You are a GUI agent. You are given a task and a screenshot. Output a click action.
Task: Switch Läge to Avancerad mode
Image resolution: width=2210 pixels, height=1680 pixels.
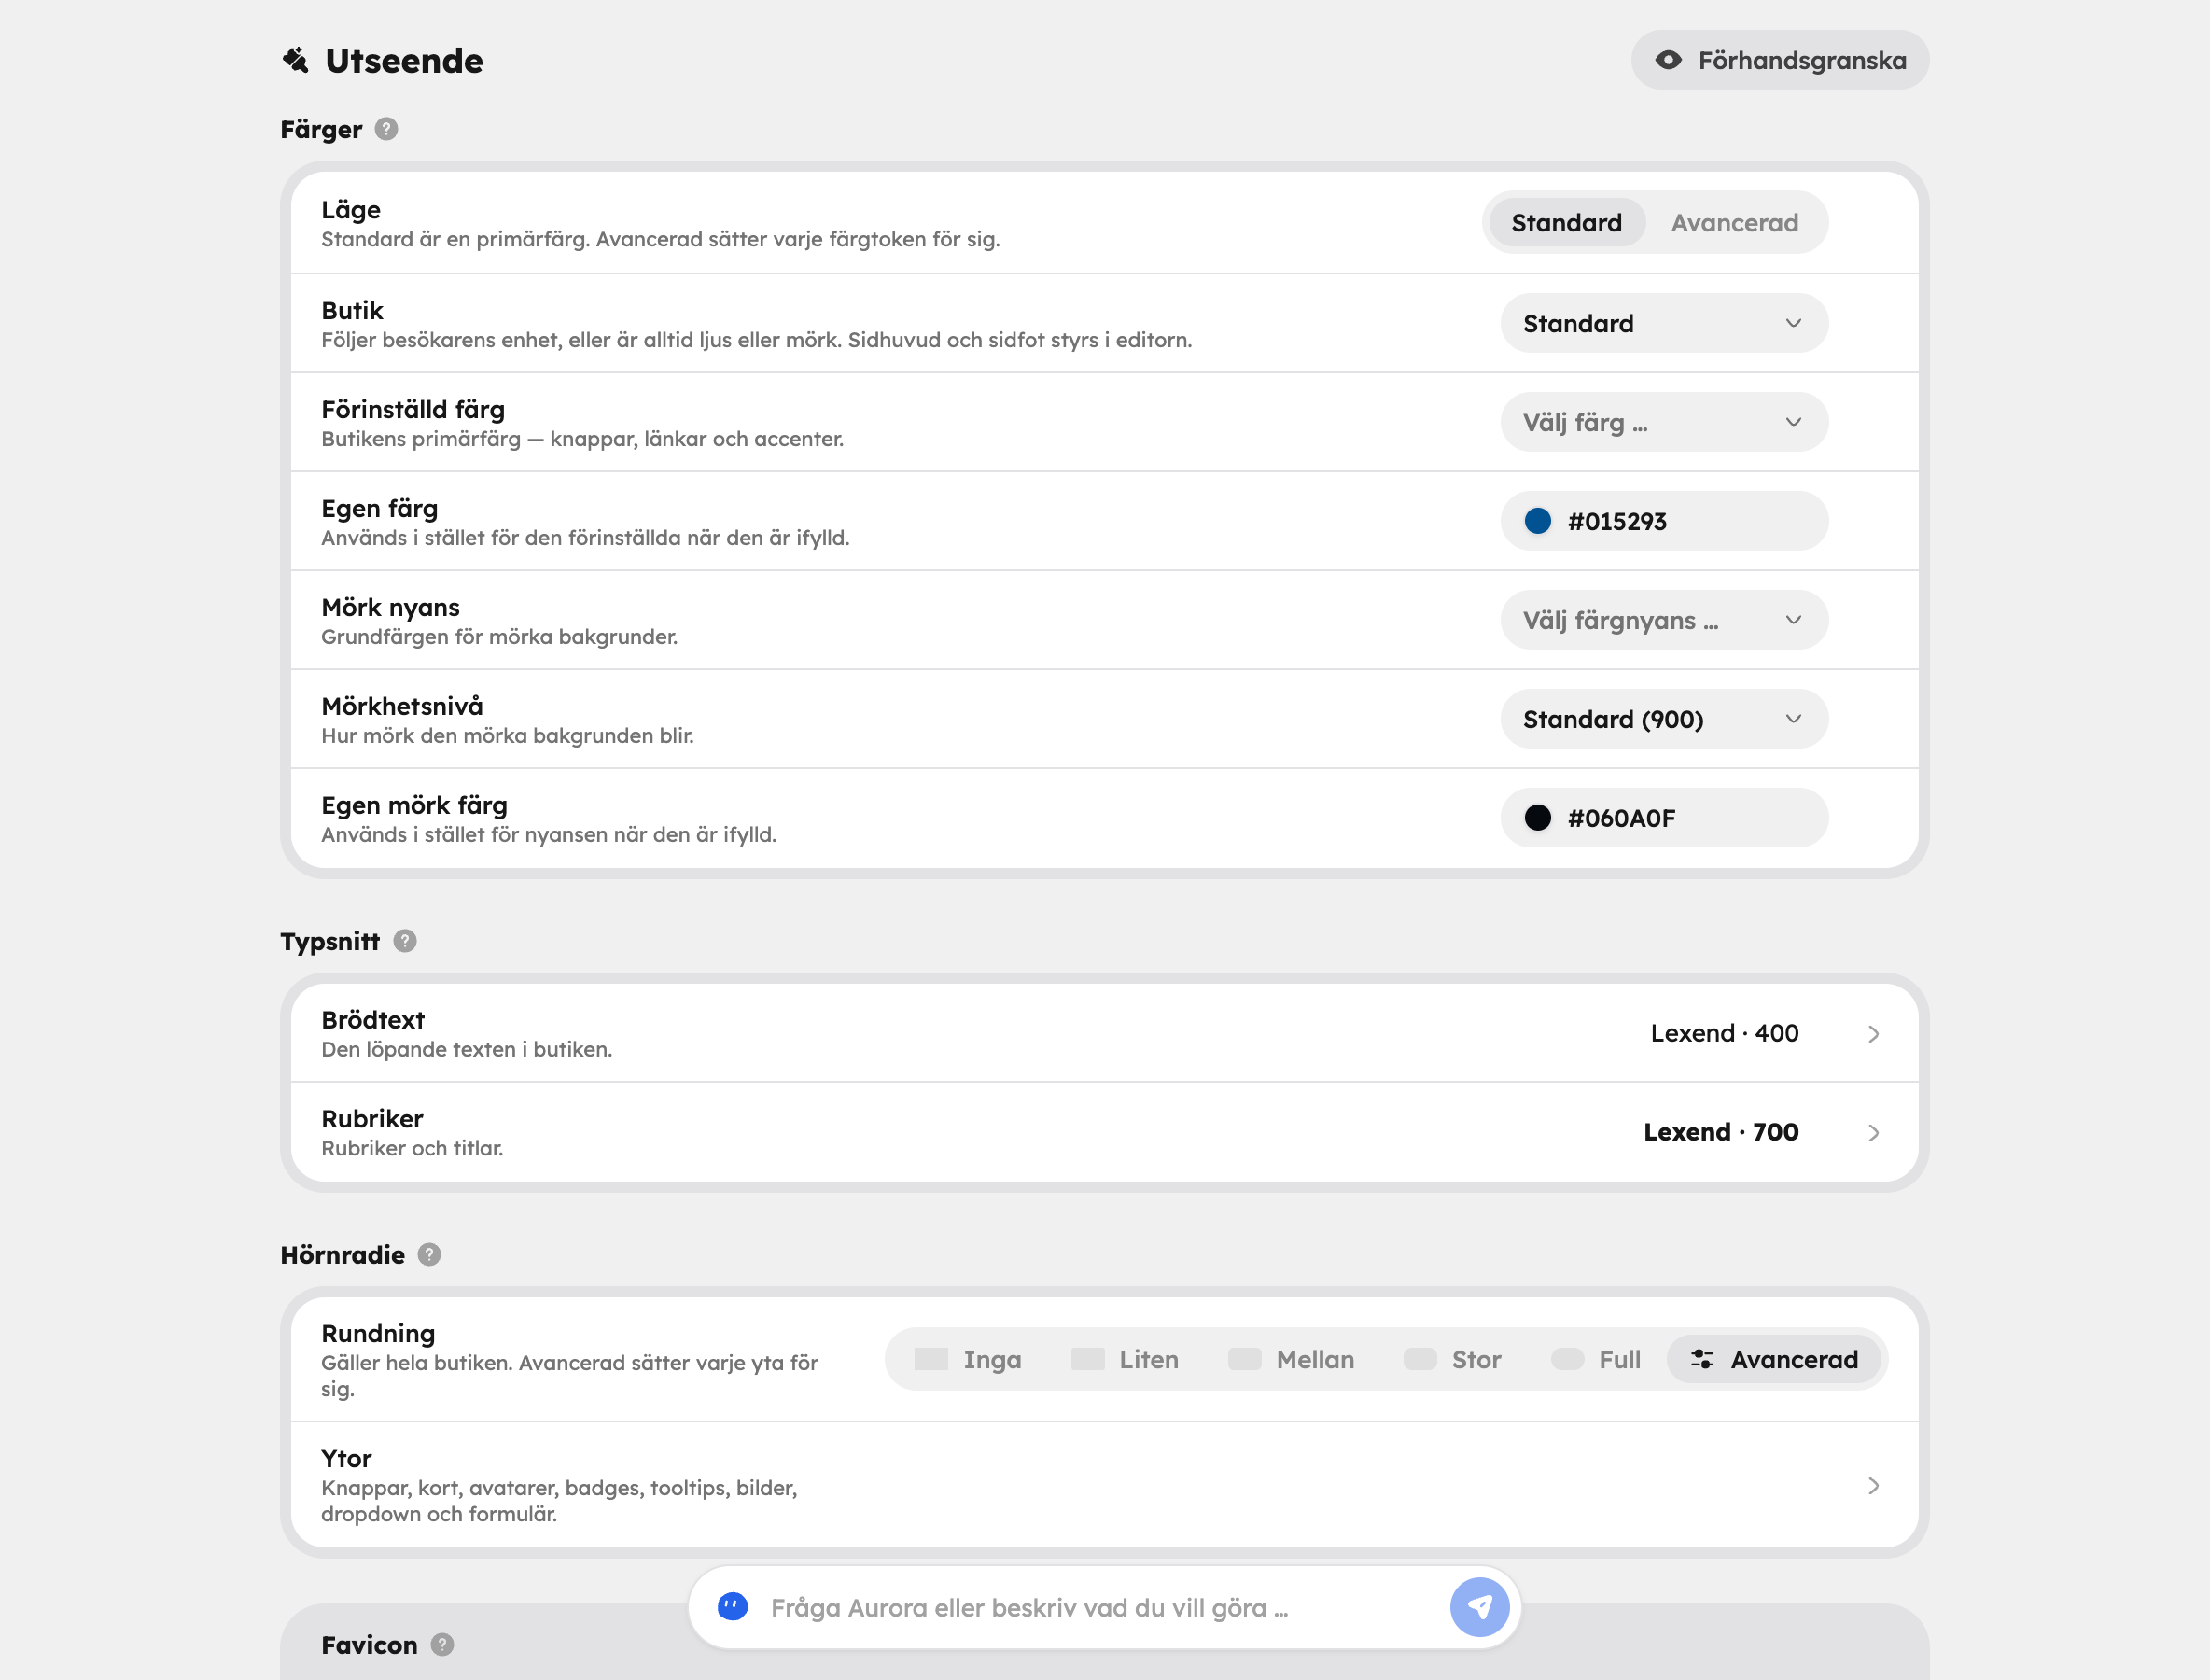click(1734, 222)
